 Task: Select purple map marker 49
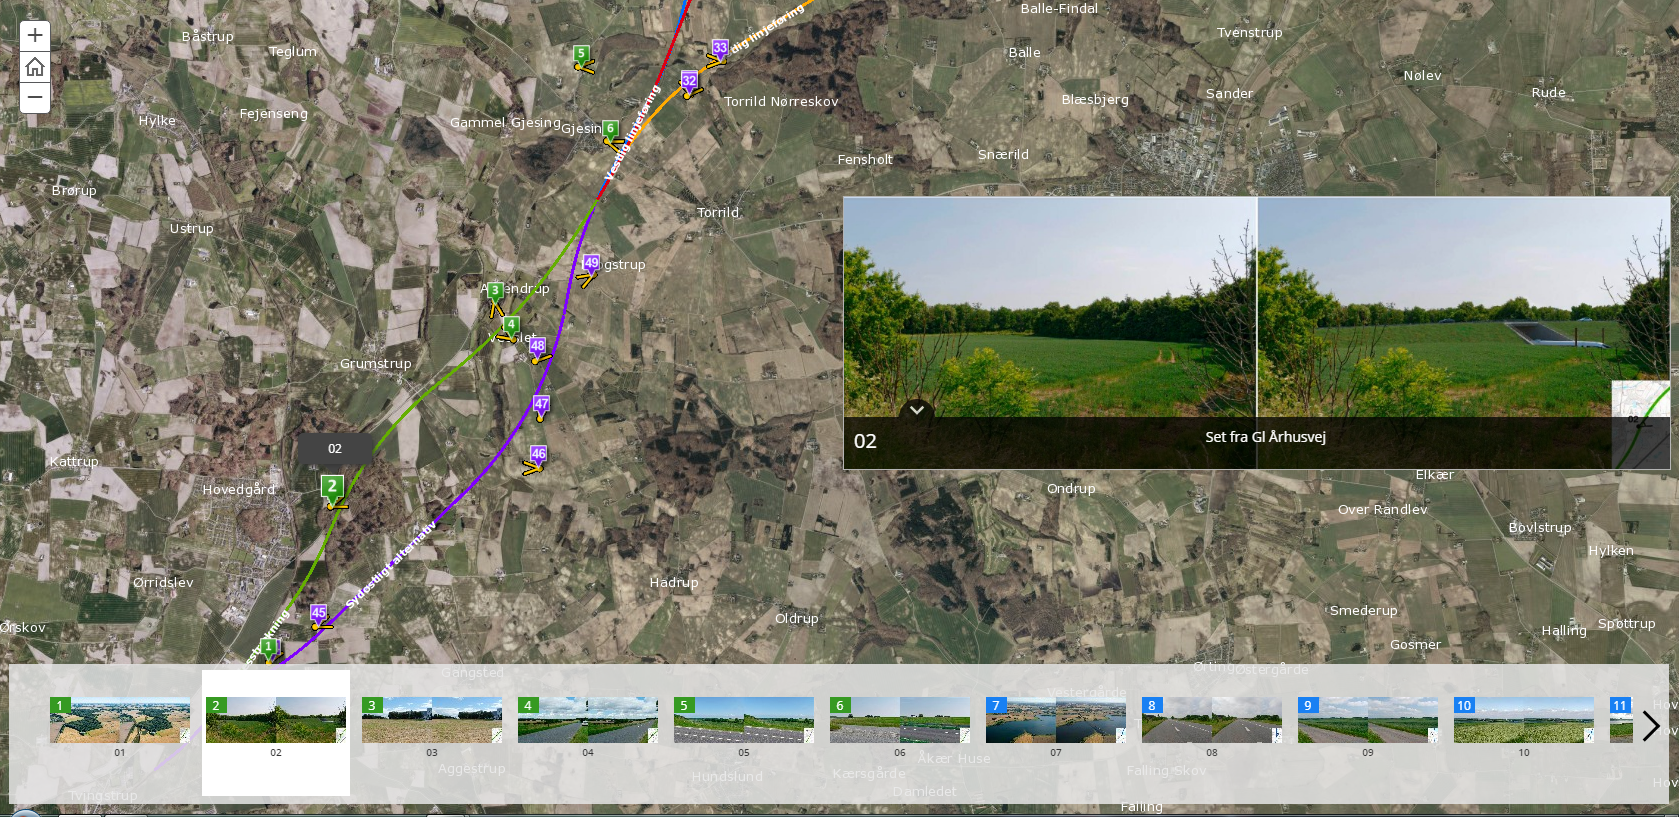click(591, 264)
